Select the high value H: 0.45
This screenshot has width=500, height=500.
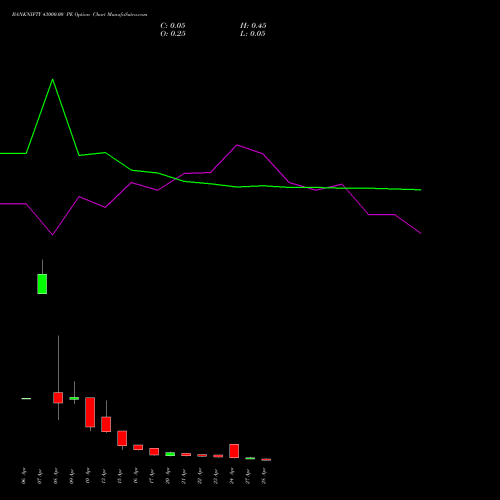click(x=253, y=26)
